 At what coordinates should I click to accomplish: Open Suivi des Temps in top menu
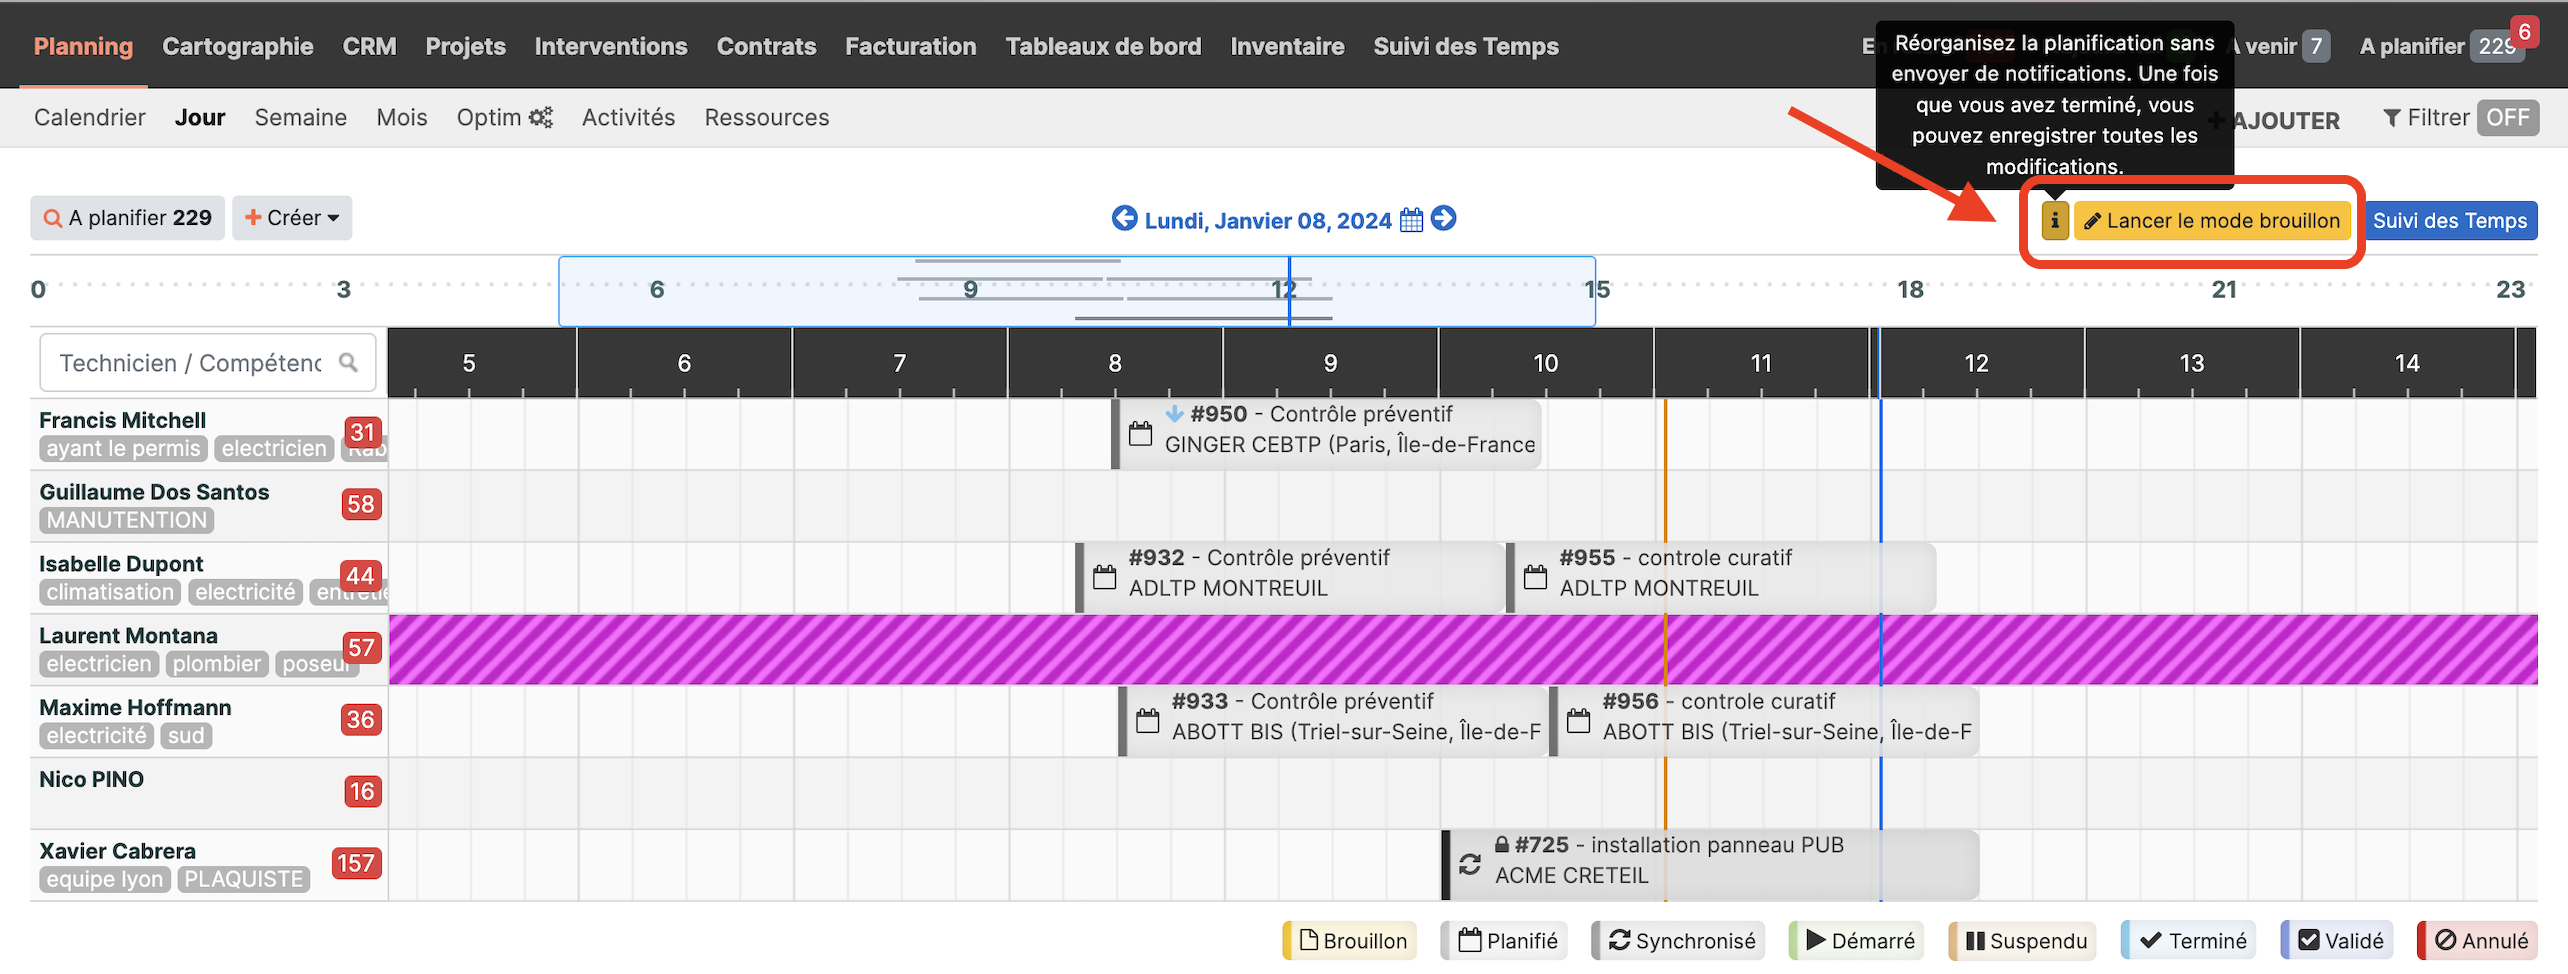click(x=1466, y=46)
